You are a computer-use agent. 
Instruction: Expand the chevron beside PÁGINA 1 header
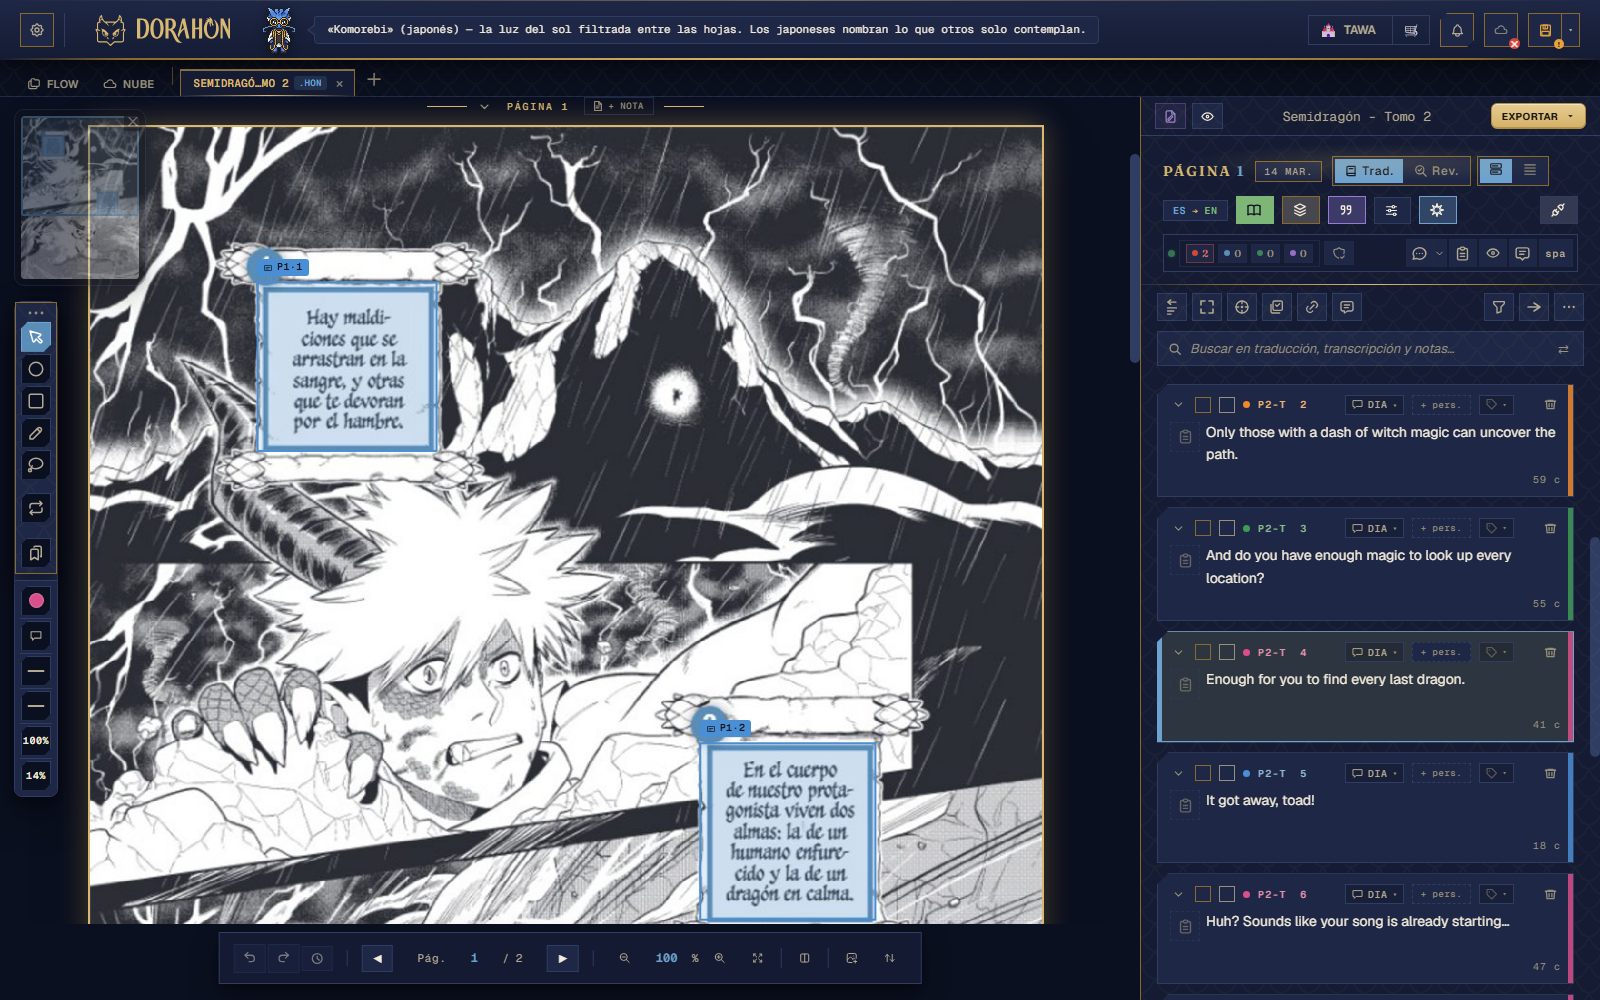click(484, 106)
